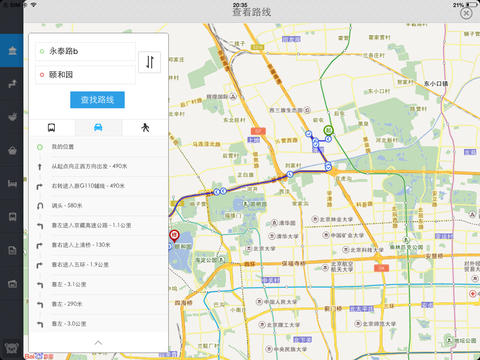Open the route directions icon in the sidebar

(x=12, y=84)
